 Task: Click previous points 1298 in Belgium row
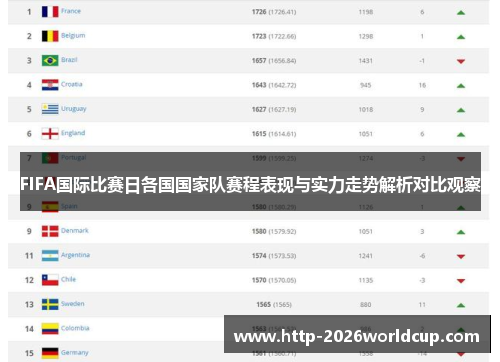click(366, 36)
